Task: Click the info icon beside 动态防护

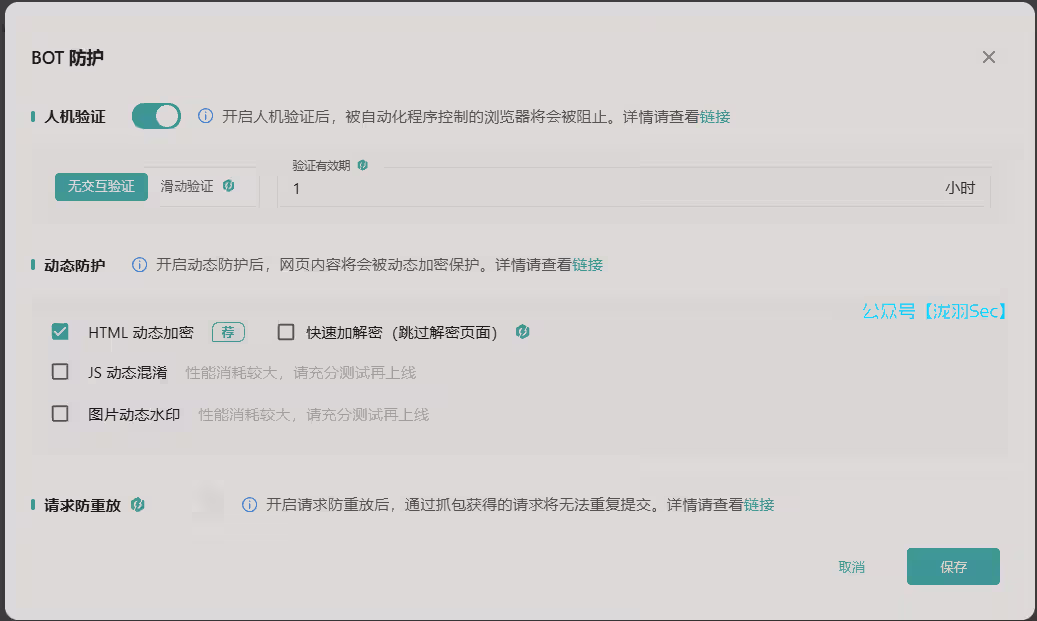Action: coord(137,265)
